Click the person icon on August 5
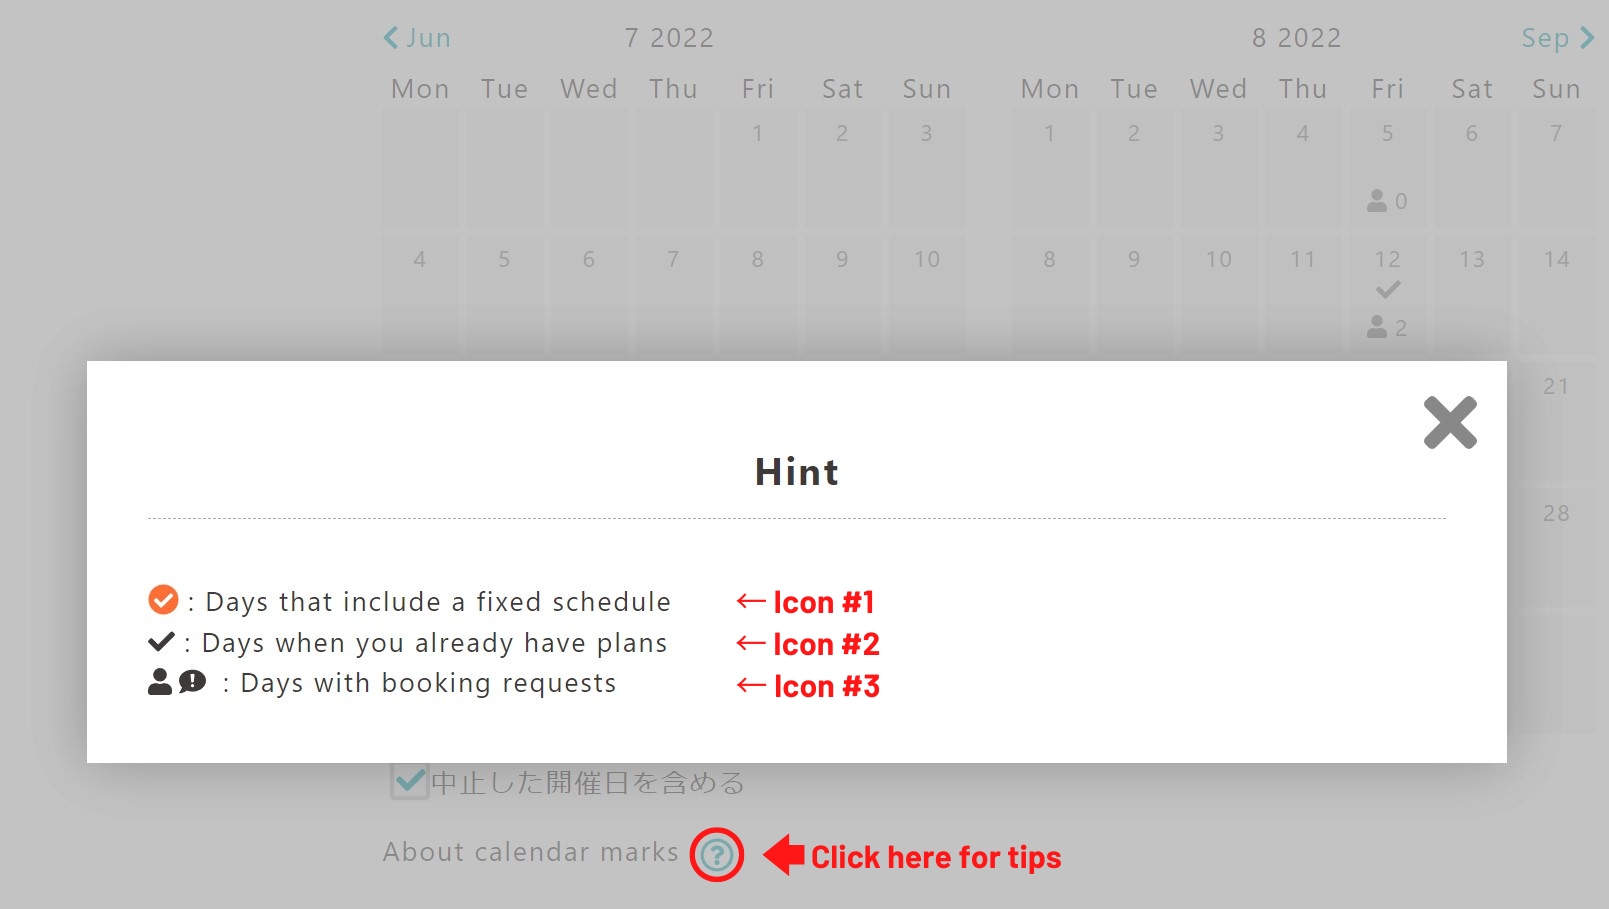Viewport: 1609px width, 909px height. [1377, 201]
